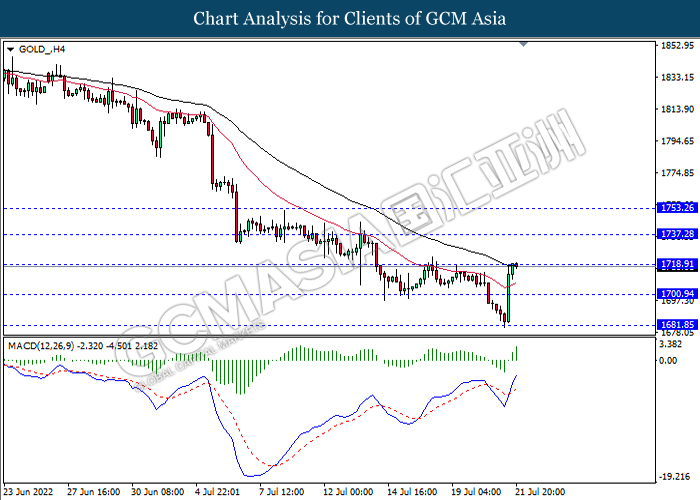Click the 0.00 MACD scale value
The width and height of the screenshot is (700, 500).
[668, 361]
